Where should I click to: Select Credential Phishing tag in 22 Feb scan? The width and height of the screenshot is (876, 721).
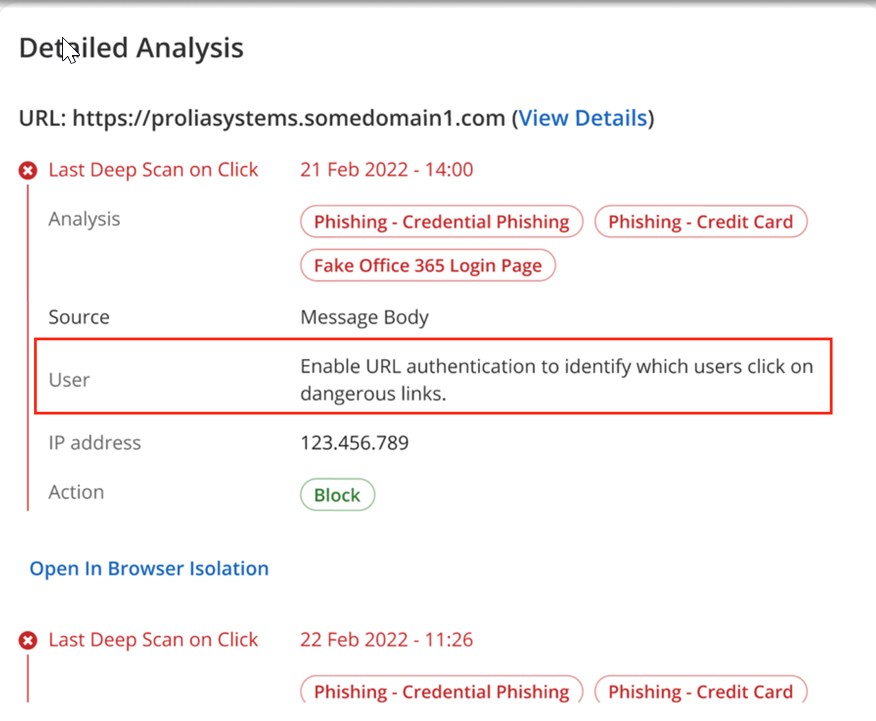441,691
